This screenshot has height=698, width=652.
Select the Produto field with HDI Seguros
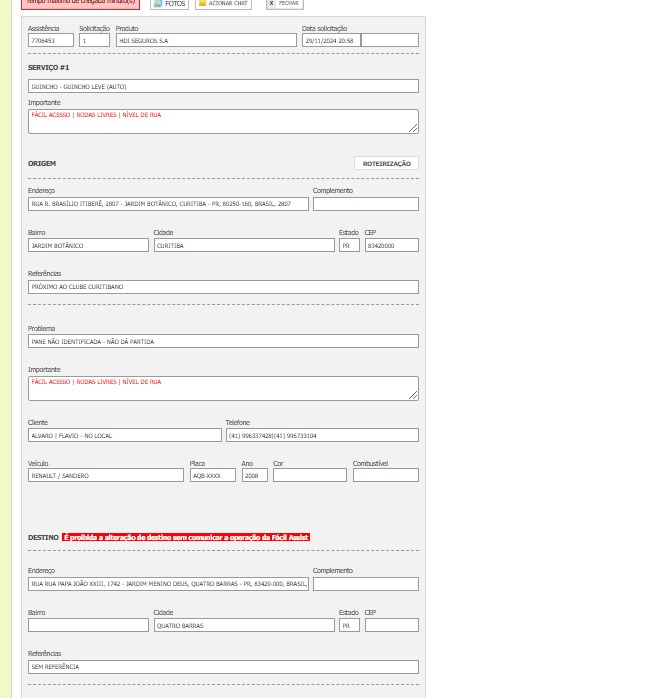click(x=206, y=41)
